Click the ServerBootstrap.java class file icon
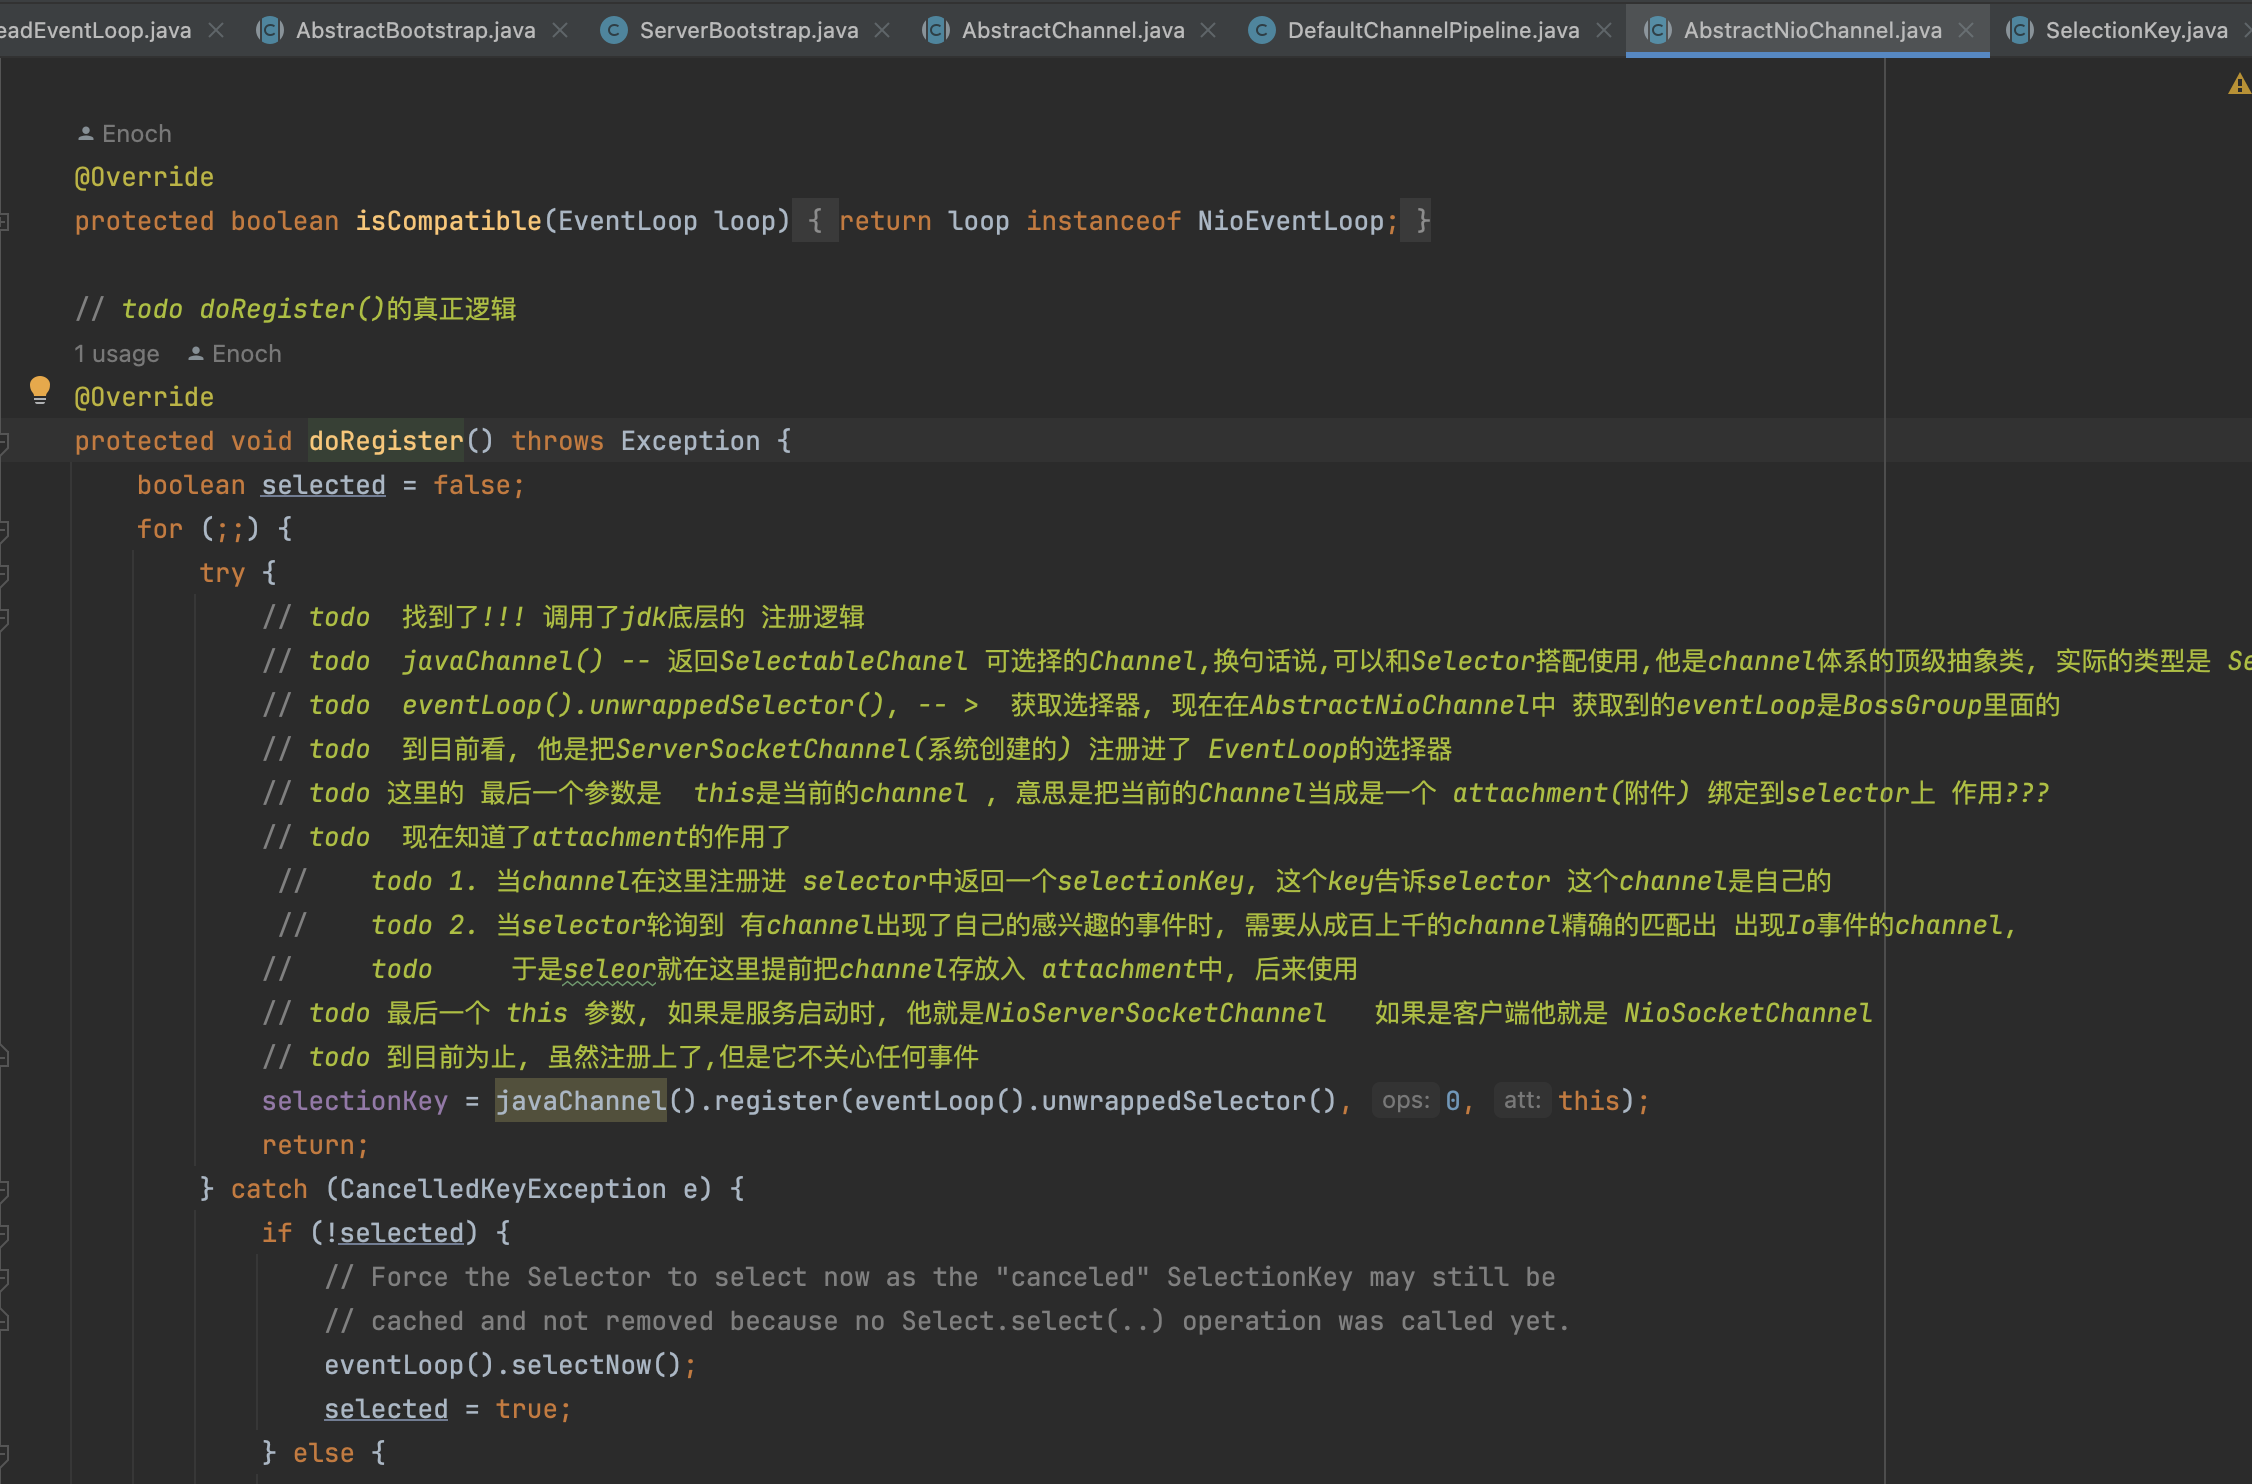Viewport: 2252px width, 1484px height. tap(613, 30)
